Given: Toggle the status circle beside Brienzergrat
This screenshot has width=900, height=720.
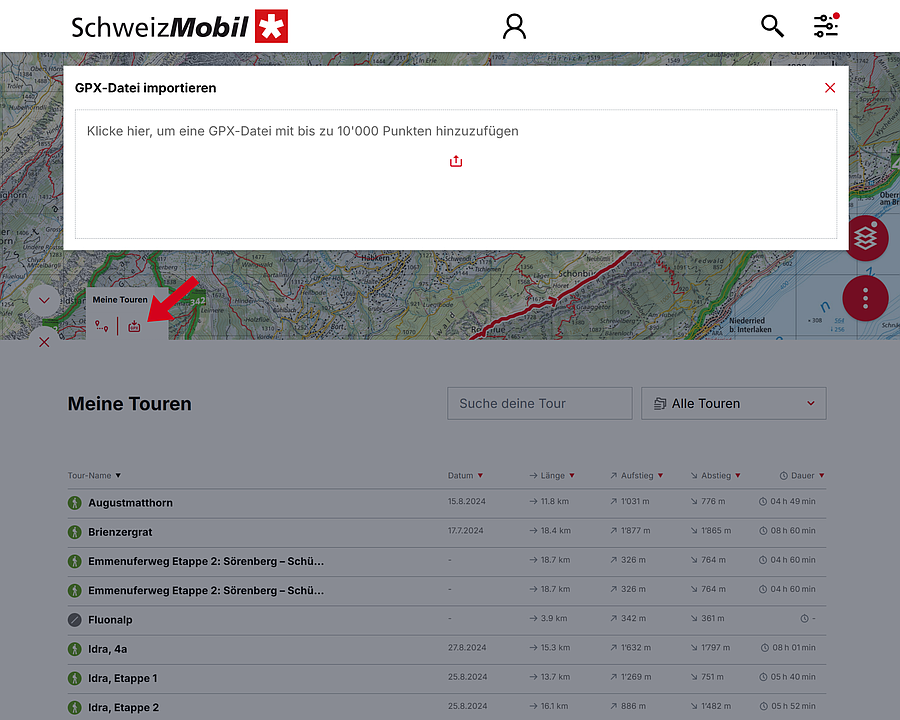Looking at the screenshot, I should click(x=75, y=531).
